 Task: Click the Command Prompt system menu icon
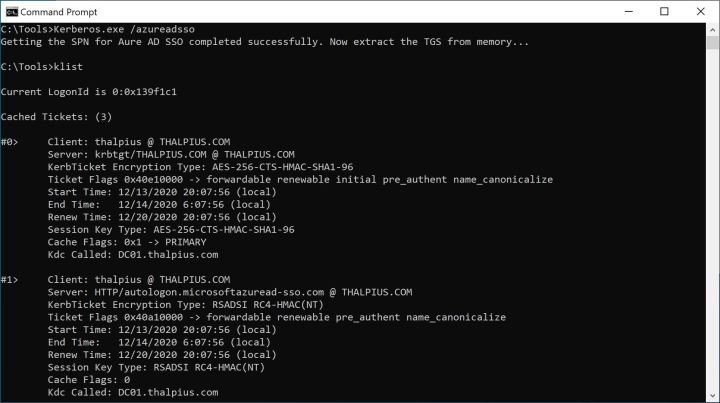[x=11, y=11]
